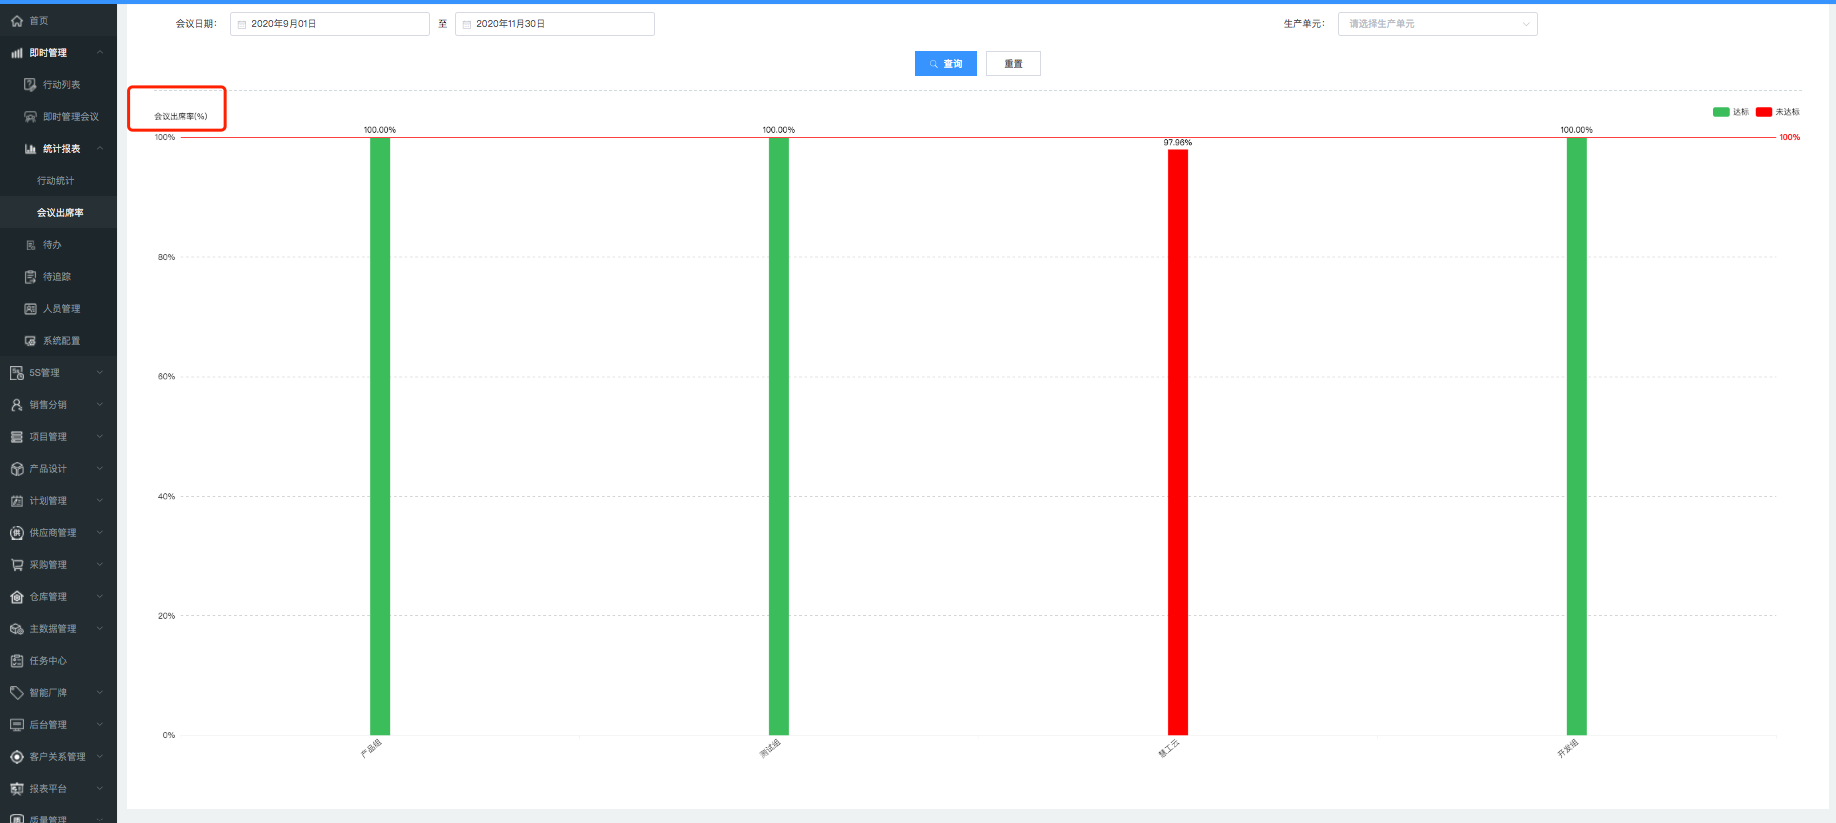Click the 重置 reset button
Screen dimensions: 1836x823
(1013, 64)
